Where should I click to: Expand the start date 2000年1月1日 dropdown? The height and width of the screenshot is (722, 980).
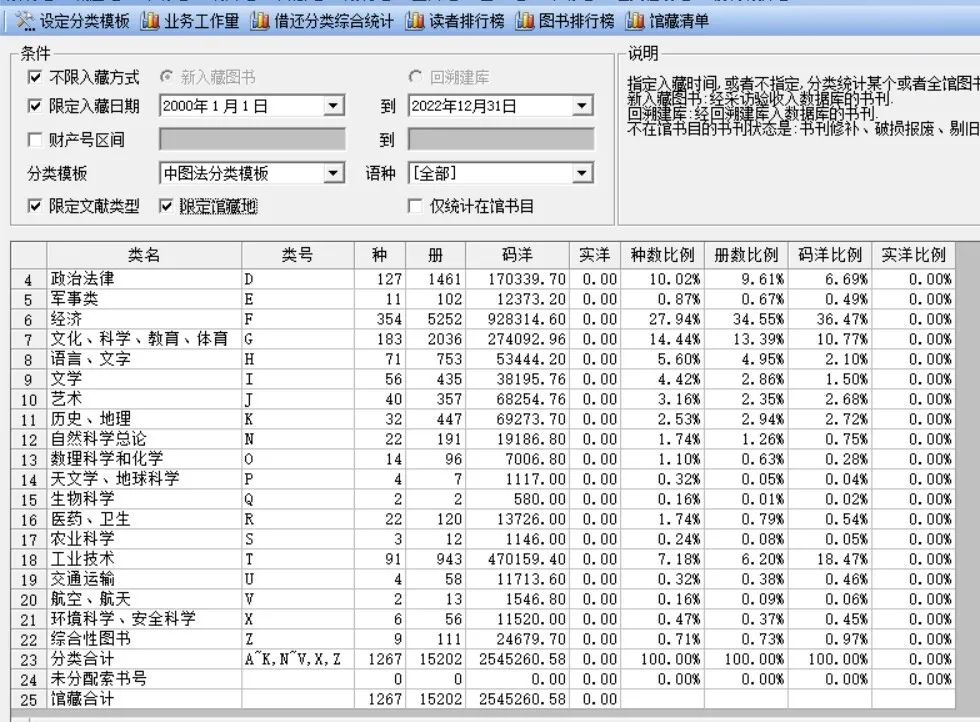(x=334, y=106)
